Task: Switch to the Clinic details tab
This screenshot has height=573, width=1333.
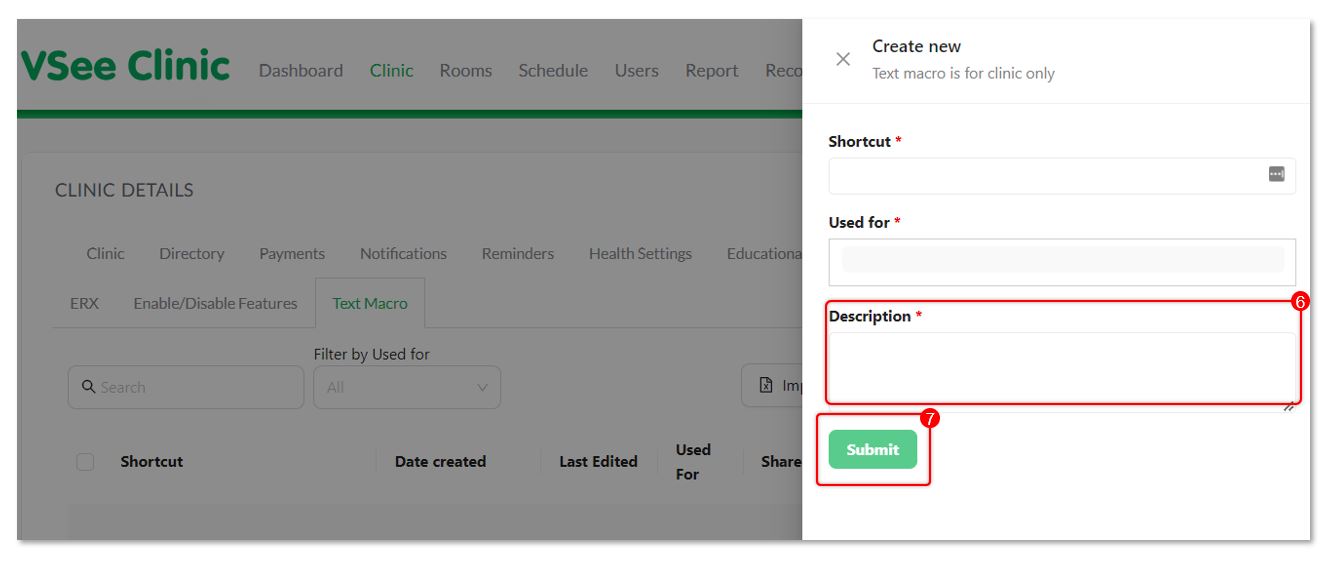Action: point(105,254)
